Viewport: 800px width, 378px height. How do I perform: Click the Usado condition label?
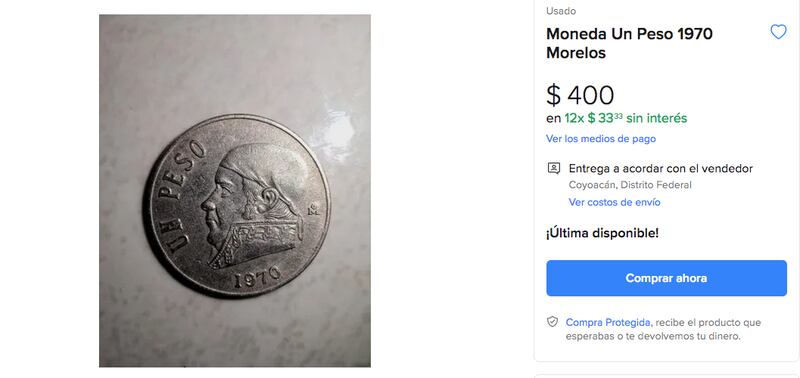click(x=561, y=11)
